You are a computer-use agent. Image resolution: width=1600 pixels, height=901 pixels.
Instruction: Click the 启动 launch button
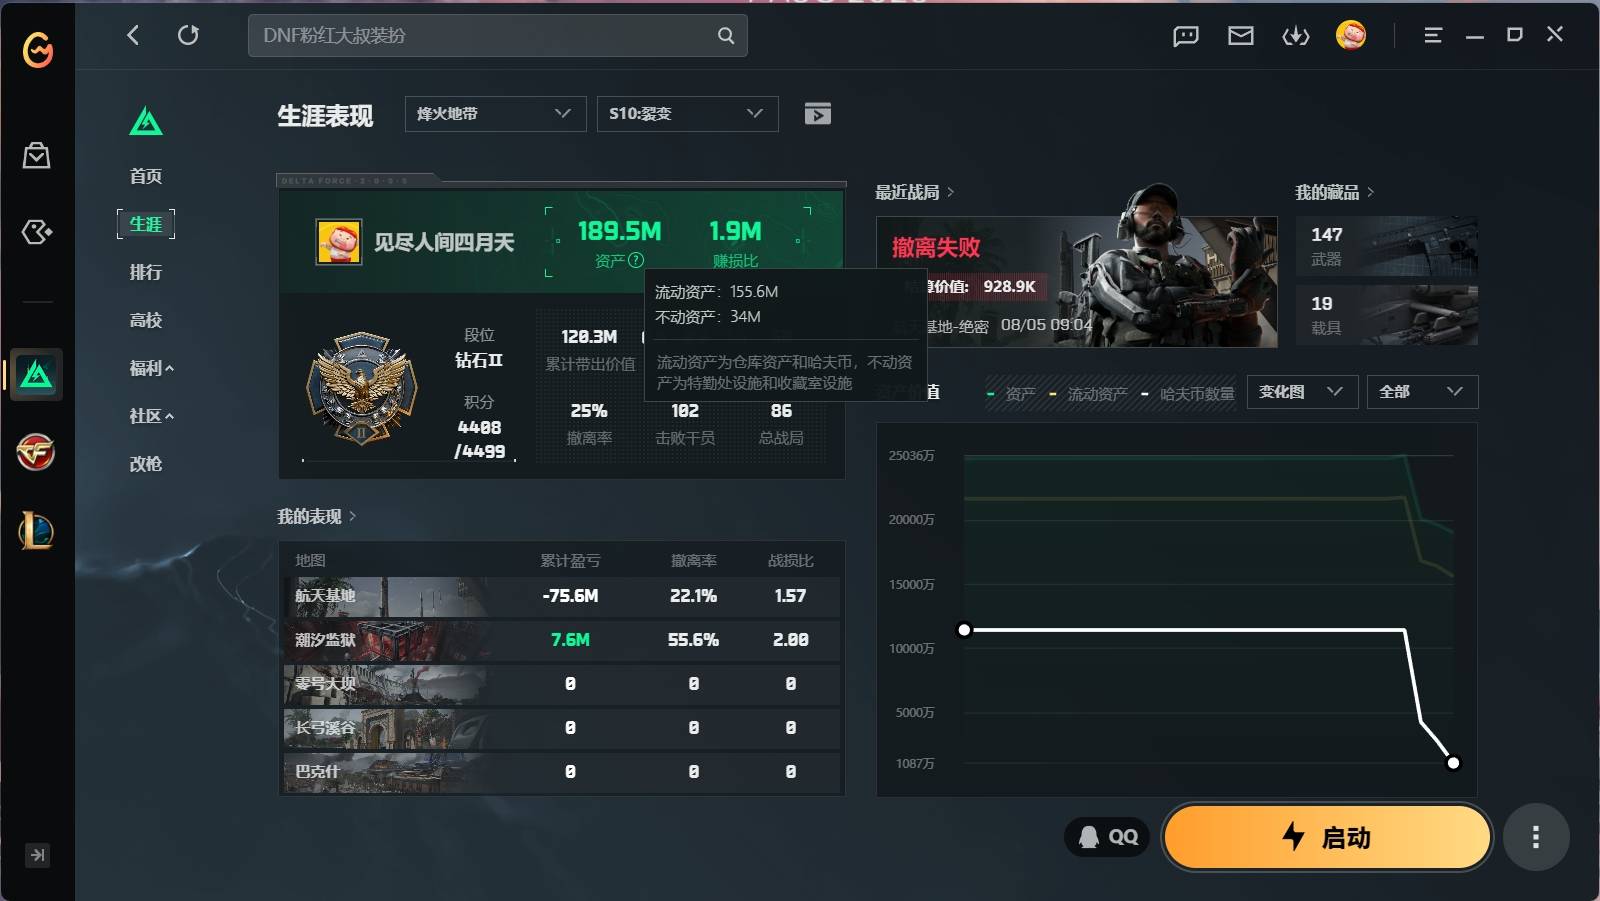pyautogui.click(x=1327, y=837)
